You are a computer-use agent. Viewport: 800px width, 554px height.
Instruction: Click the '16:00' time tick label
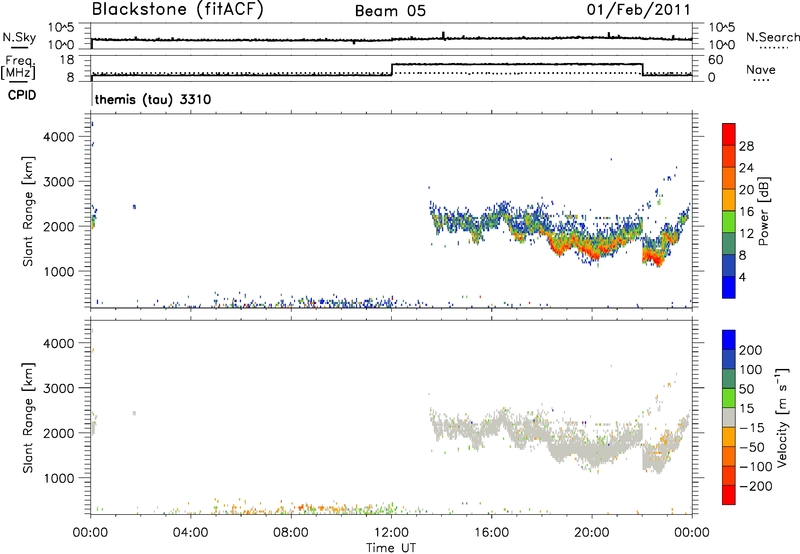[491, 533]
